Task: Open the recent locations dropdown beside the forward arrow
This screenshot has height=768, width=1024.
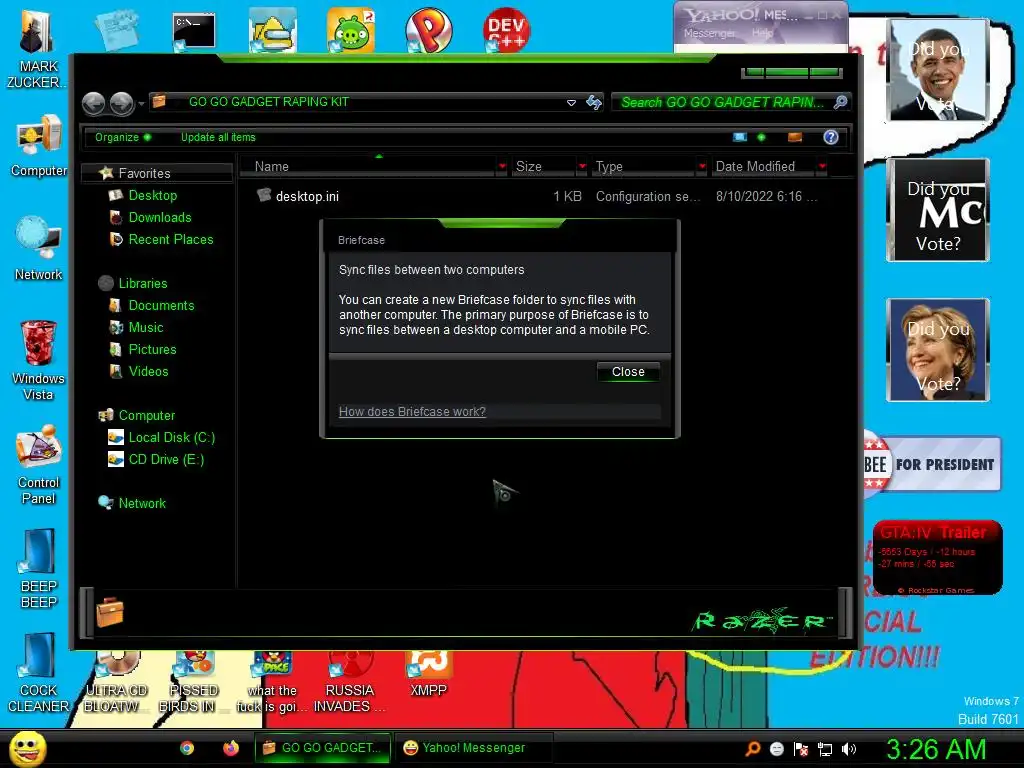Action: (x=141, y=103)
